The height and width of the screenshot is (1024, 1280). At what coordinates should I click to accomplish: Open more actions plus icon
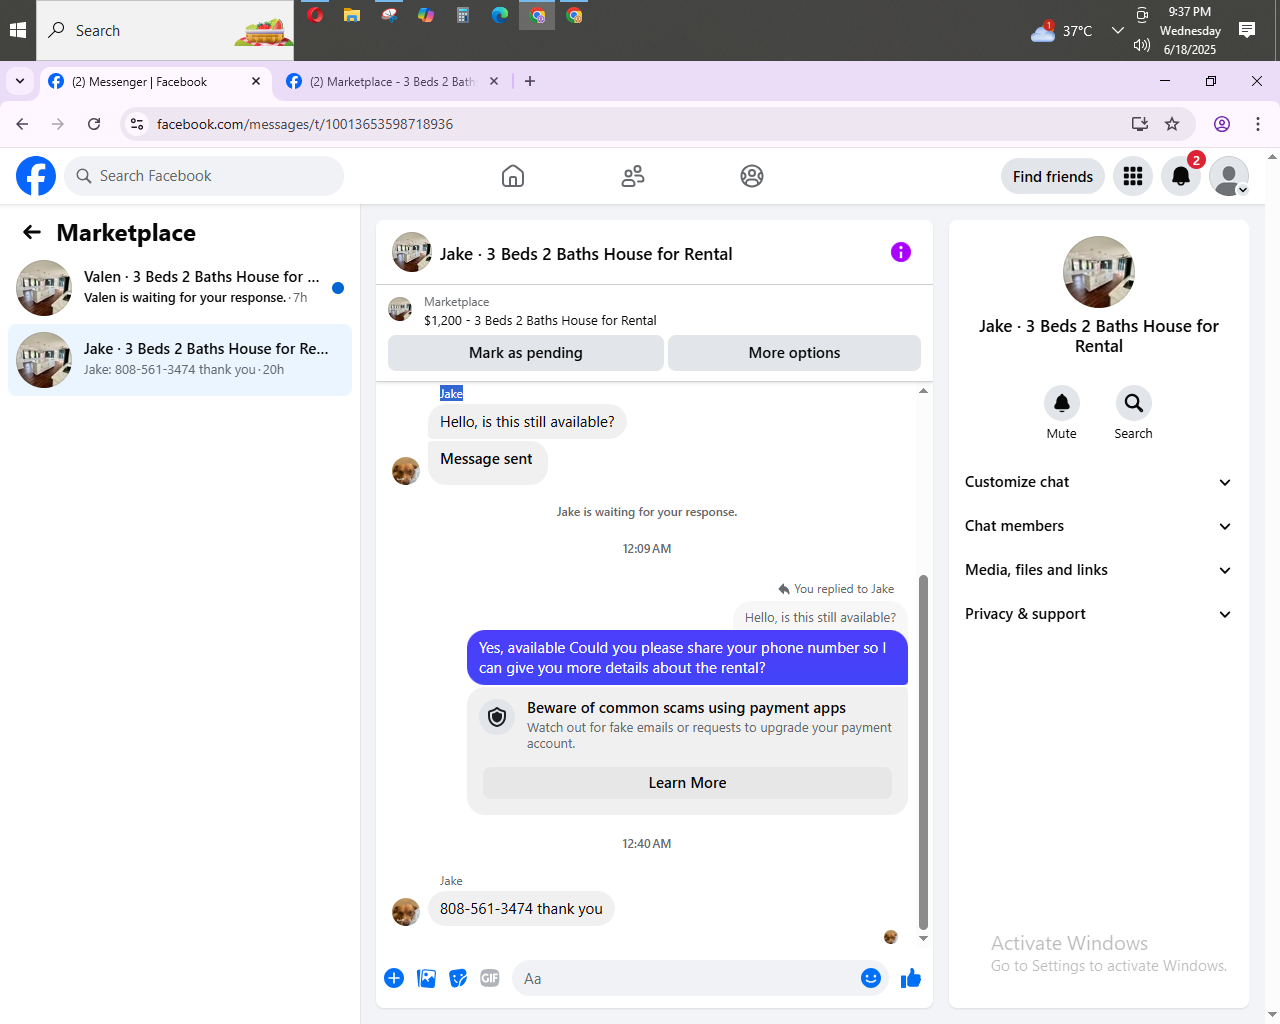pos(394,978)
